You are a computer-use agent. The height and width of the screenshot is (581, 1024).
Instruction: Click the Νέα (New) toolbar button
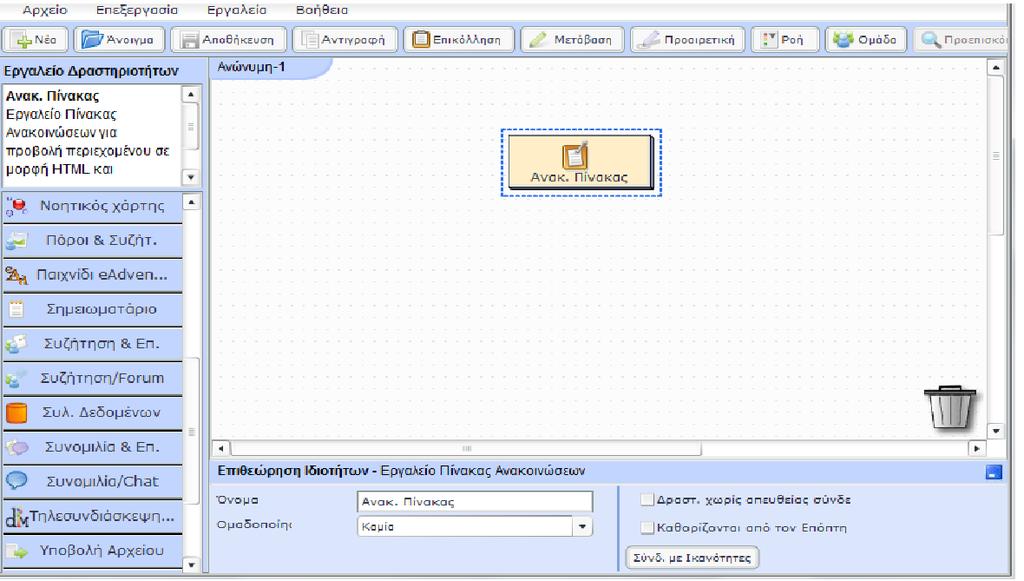(x=35, y=40)
